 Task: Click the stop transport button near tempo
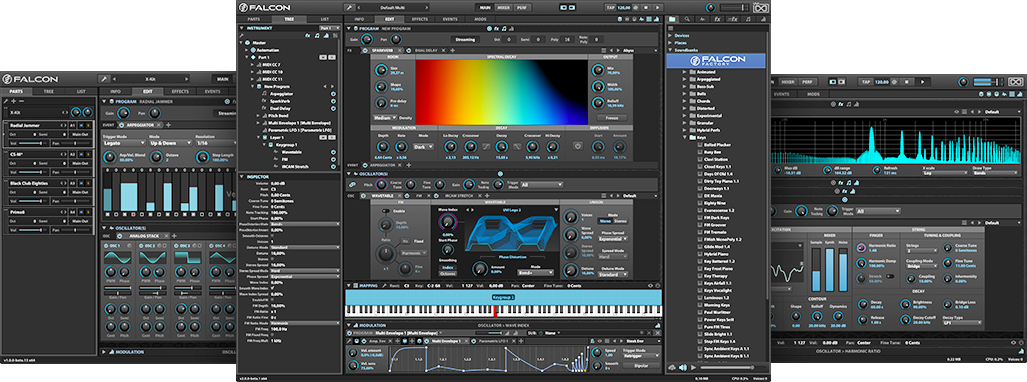[645, 8]
